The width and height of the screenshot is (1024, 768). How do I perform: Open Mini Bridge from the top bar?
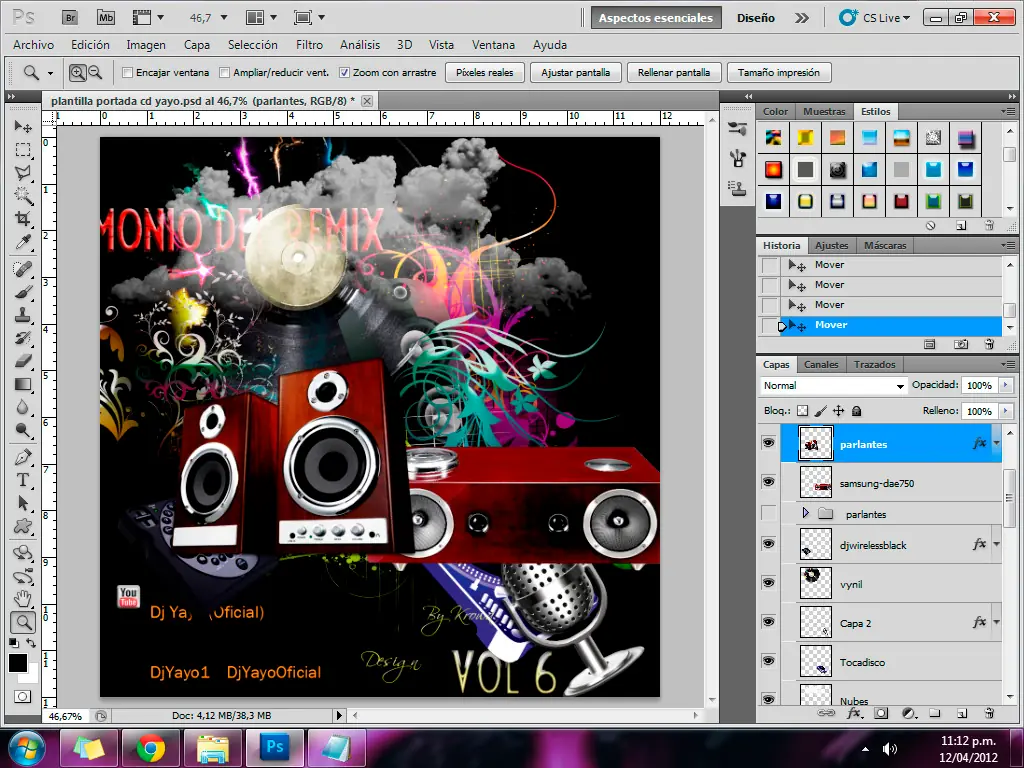pyautogui.click(x=106, y=18)
